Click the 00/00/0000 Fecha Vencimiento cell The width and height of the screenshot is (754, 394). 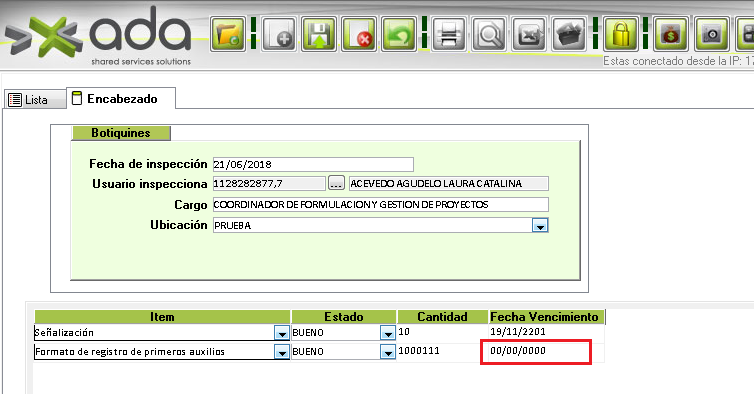[x=536, y=352]
